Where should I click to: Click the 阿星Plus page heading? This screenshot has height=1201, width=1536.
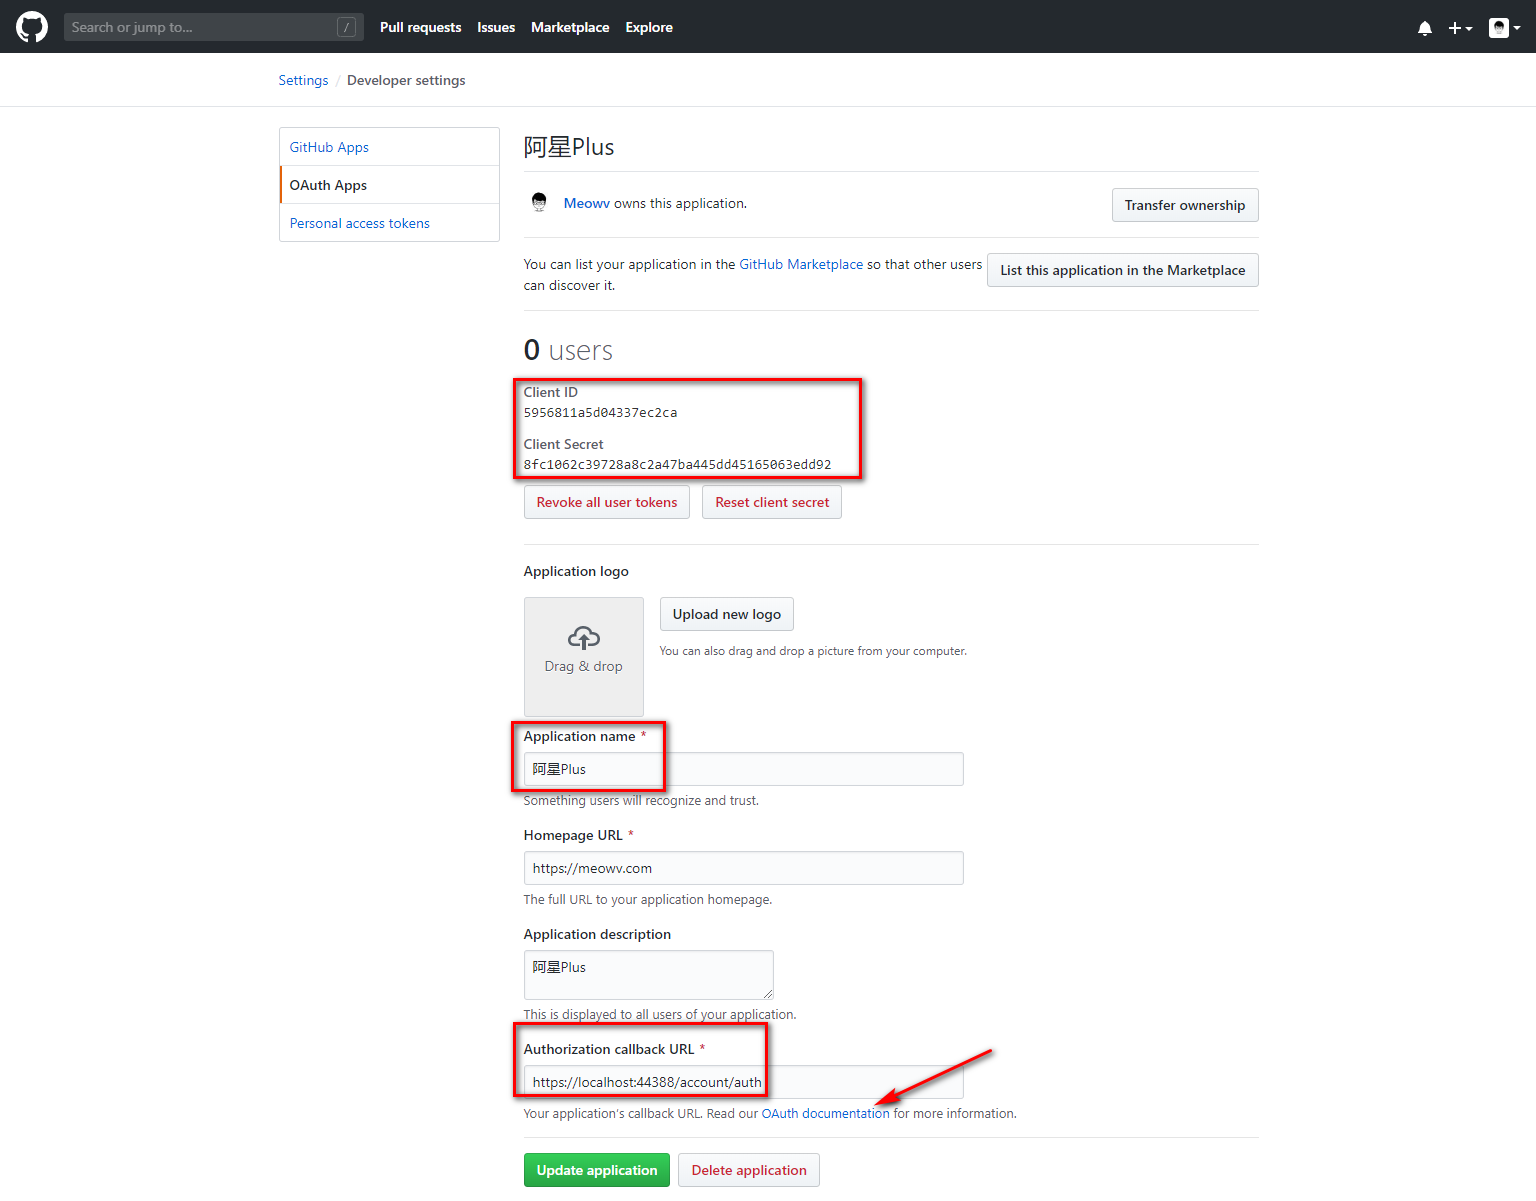[569, 147]
